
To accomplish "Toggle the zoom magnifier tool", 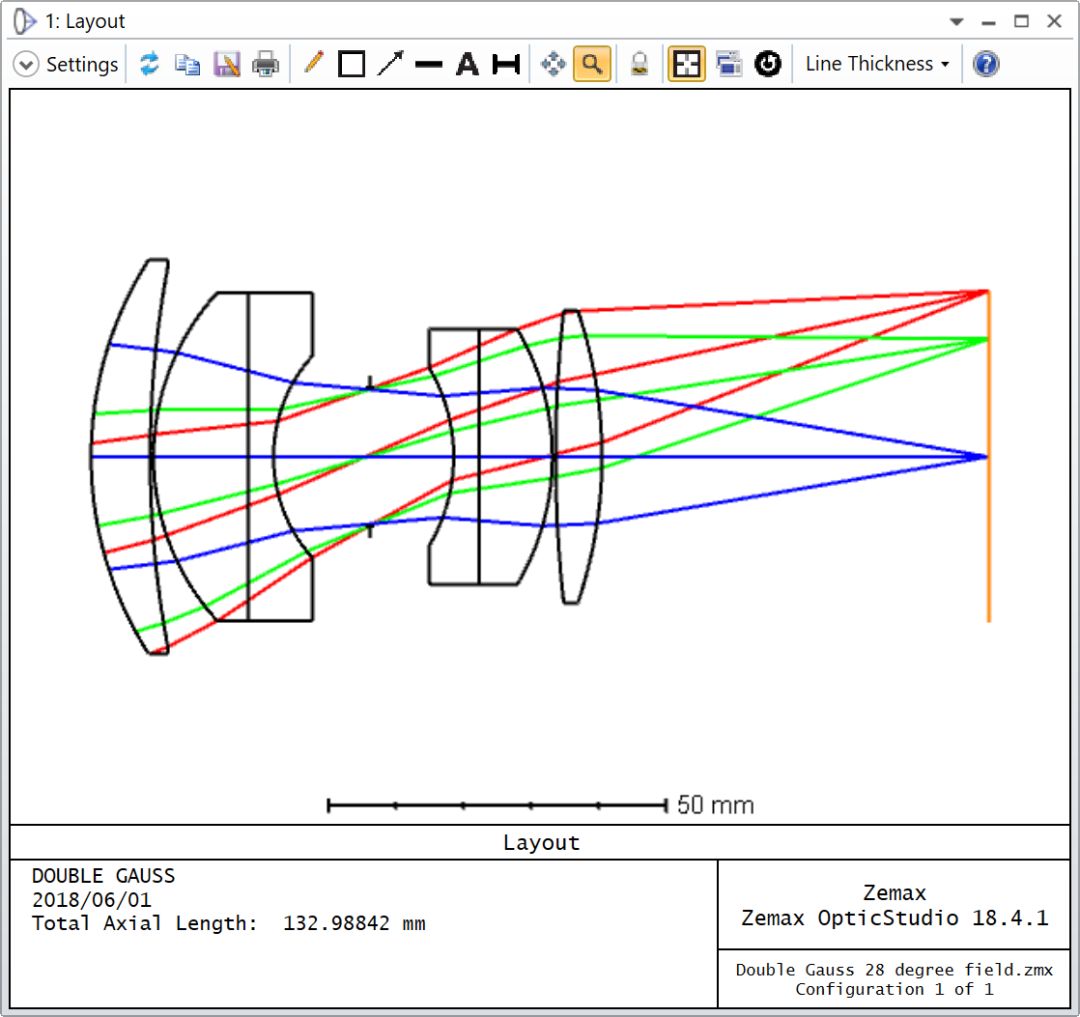I will coord(592,64).
